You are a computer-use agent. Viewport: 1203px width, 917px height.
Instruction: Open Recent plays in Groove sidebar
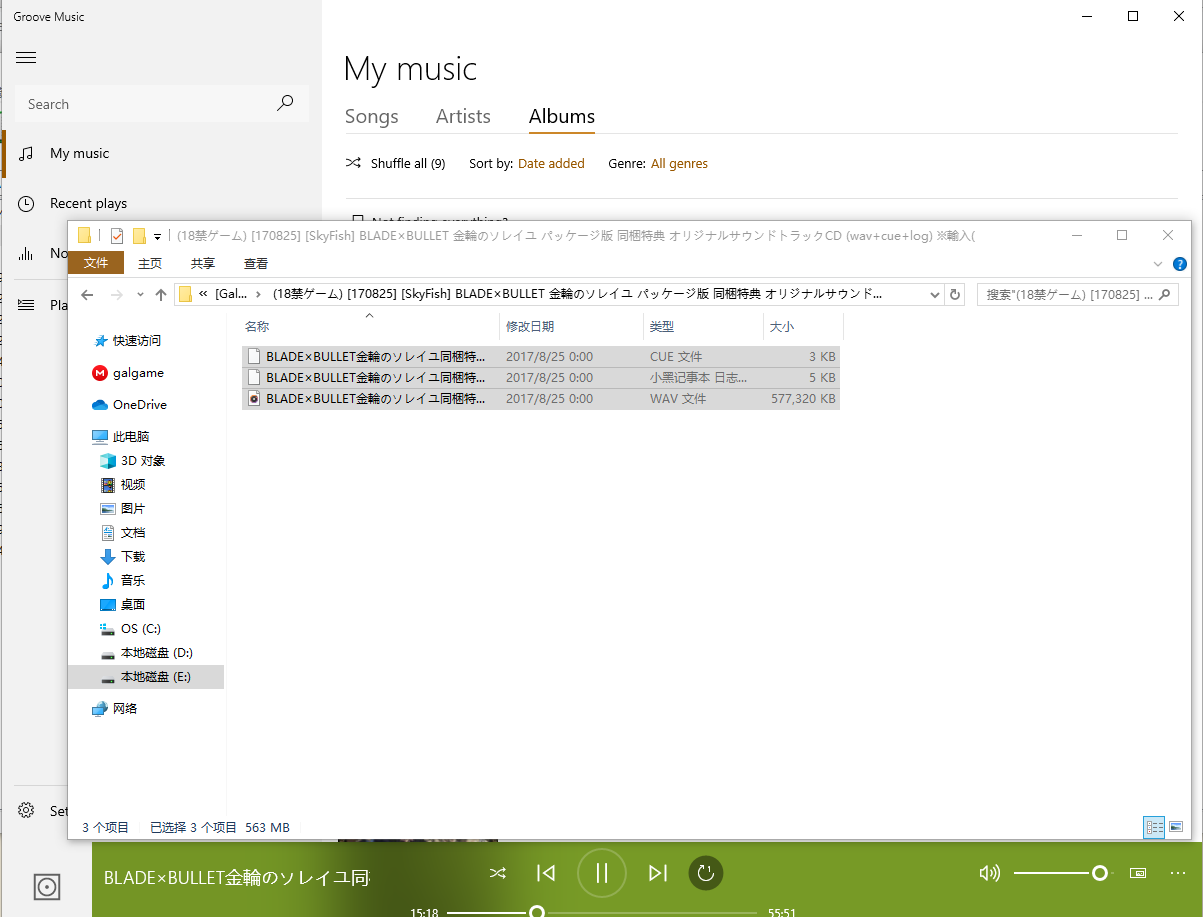coord(88,203)
